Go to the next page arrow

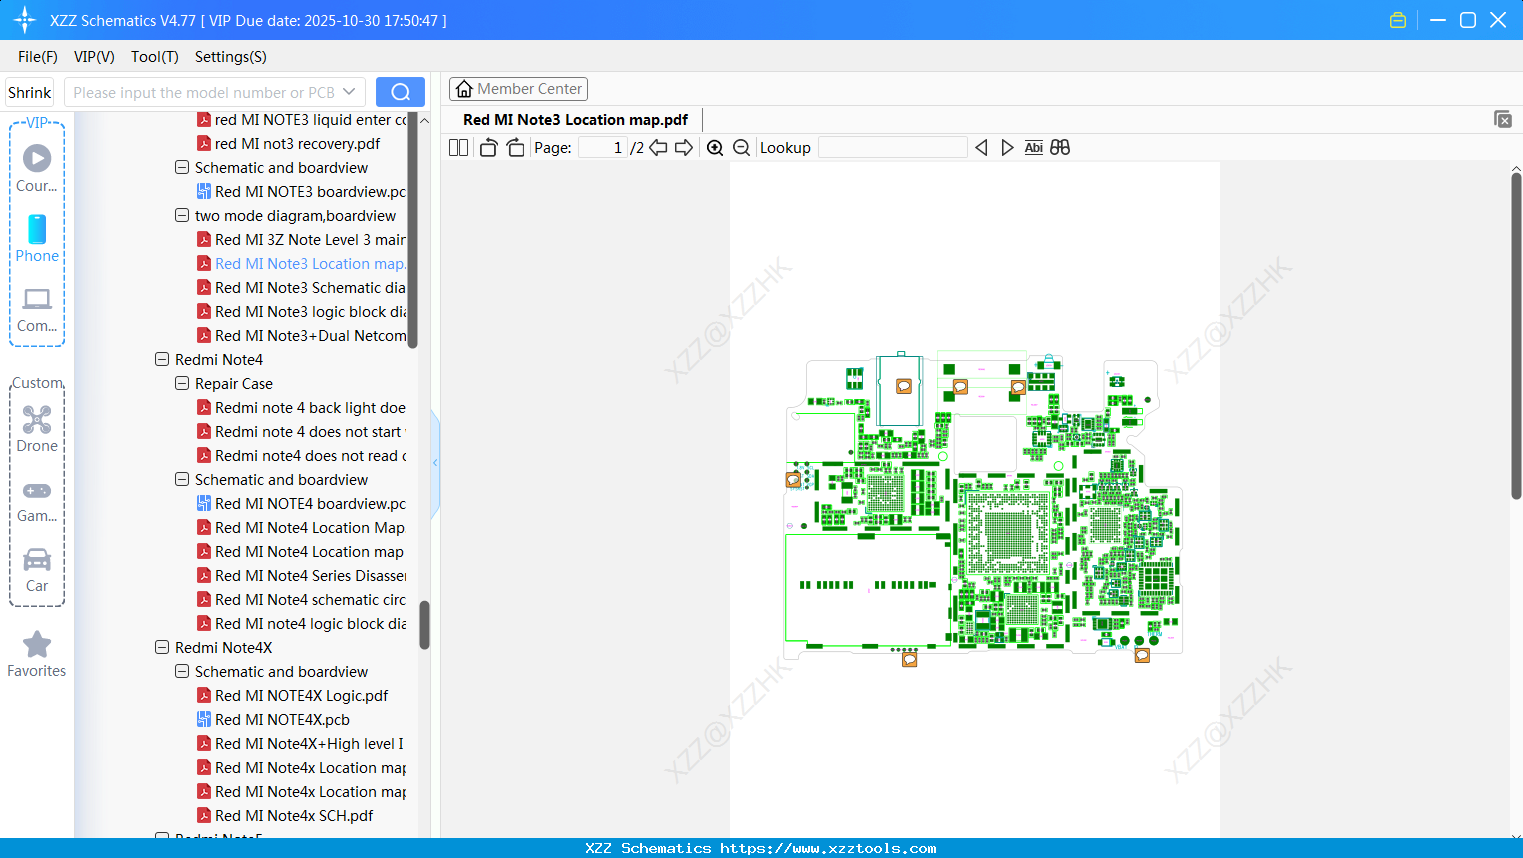pos(684,148)
